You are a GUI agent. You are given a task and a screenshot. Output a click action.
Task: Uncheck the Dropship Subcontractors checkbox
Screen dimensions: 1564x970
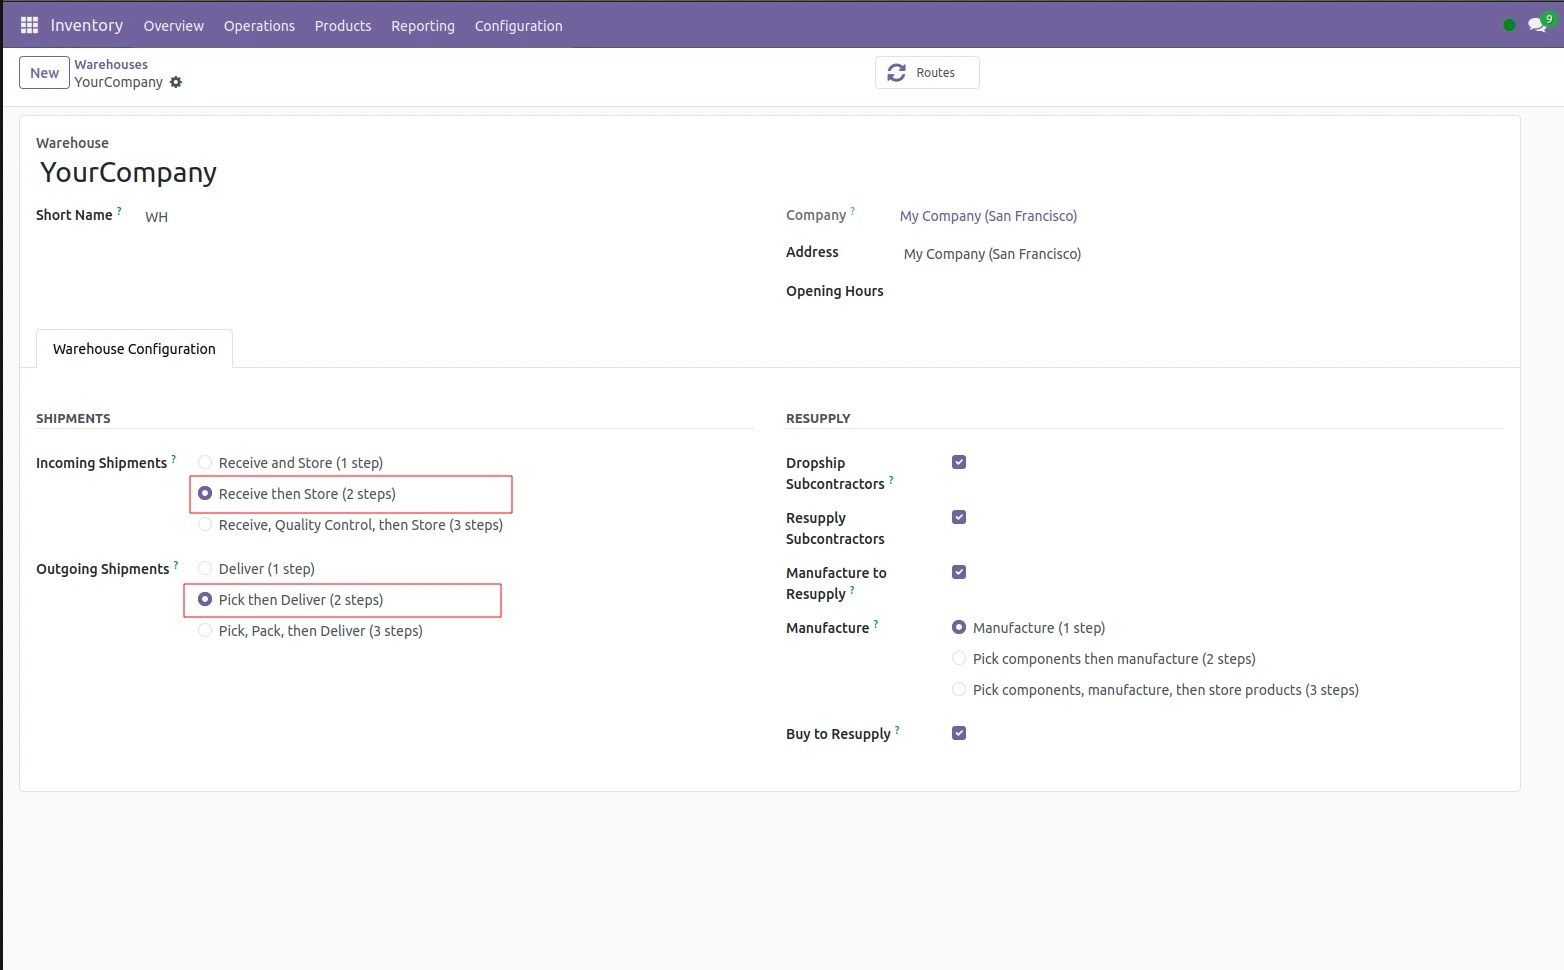click(959, 462)
